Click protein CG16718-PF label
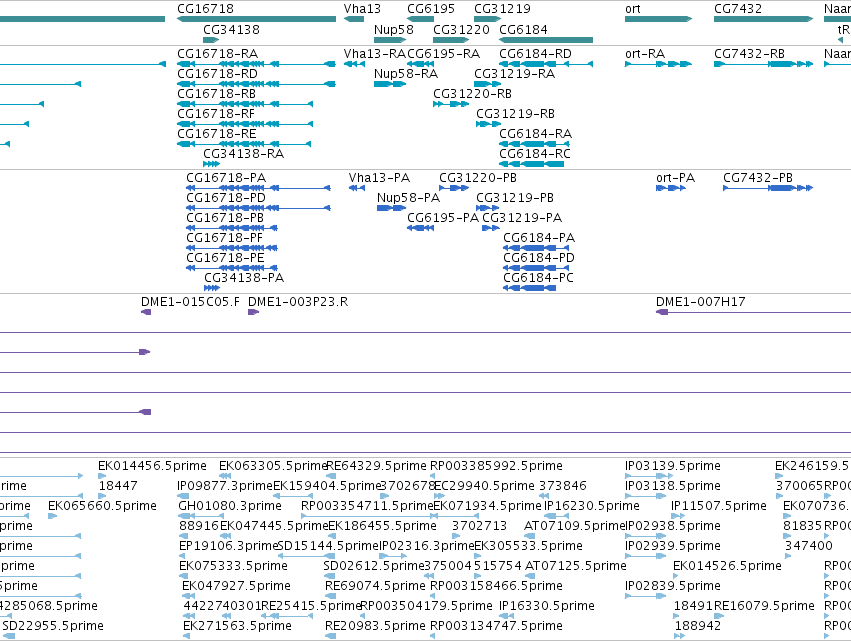 pyautogui.click(x=225, y=238)
